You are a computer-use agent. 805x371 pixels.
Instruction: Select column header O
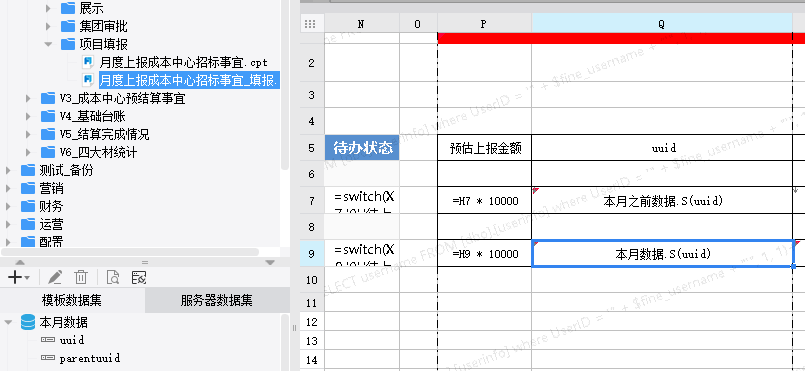click(418, 24)
